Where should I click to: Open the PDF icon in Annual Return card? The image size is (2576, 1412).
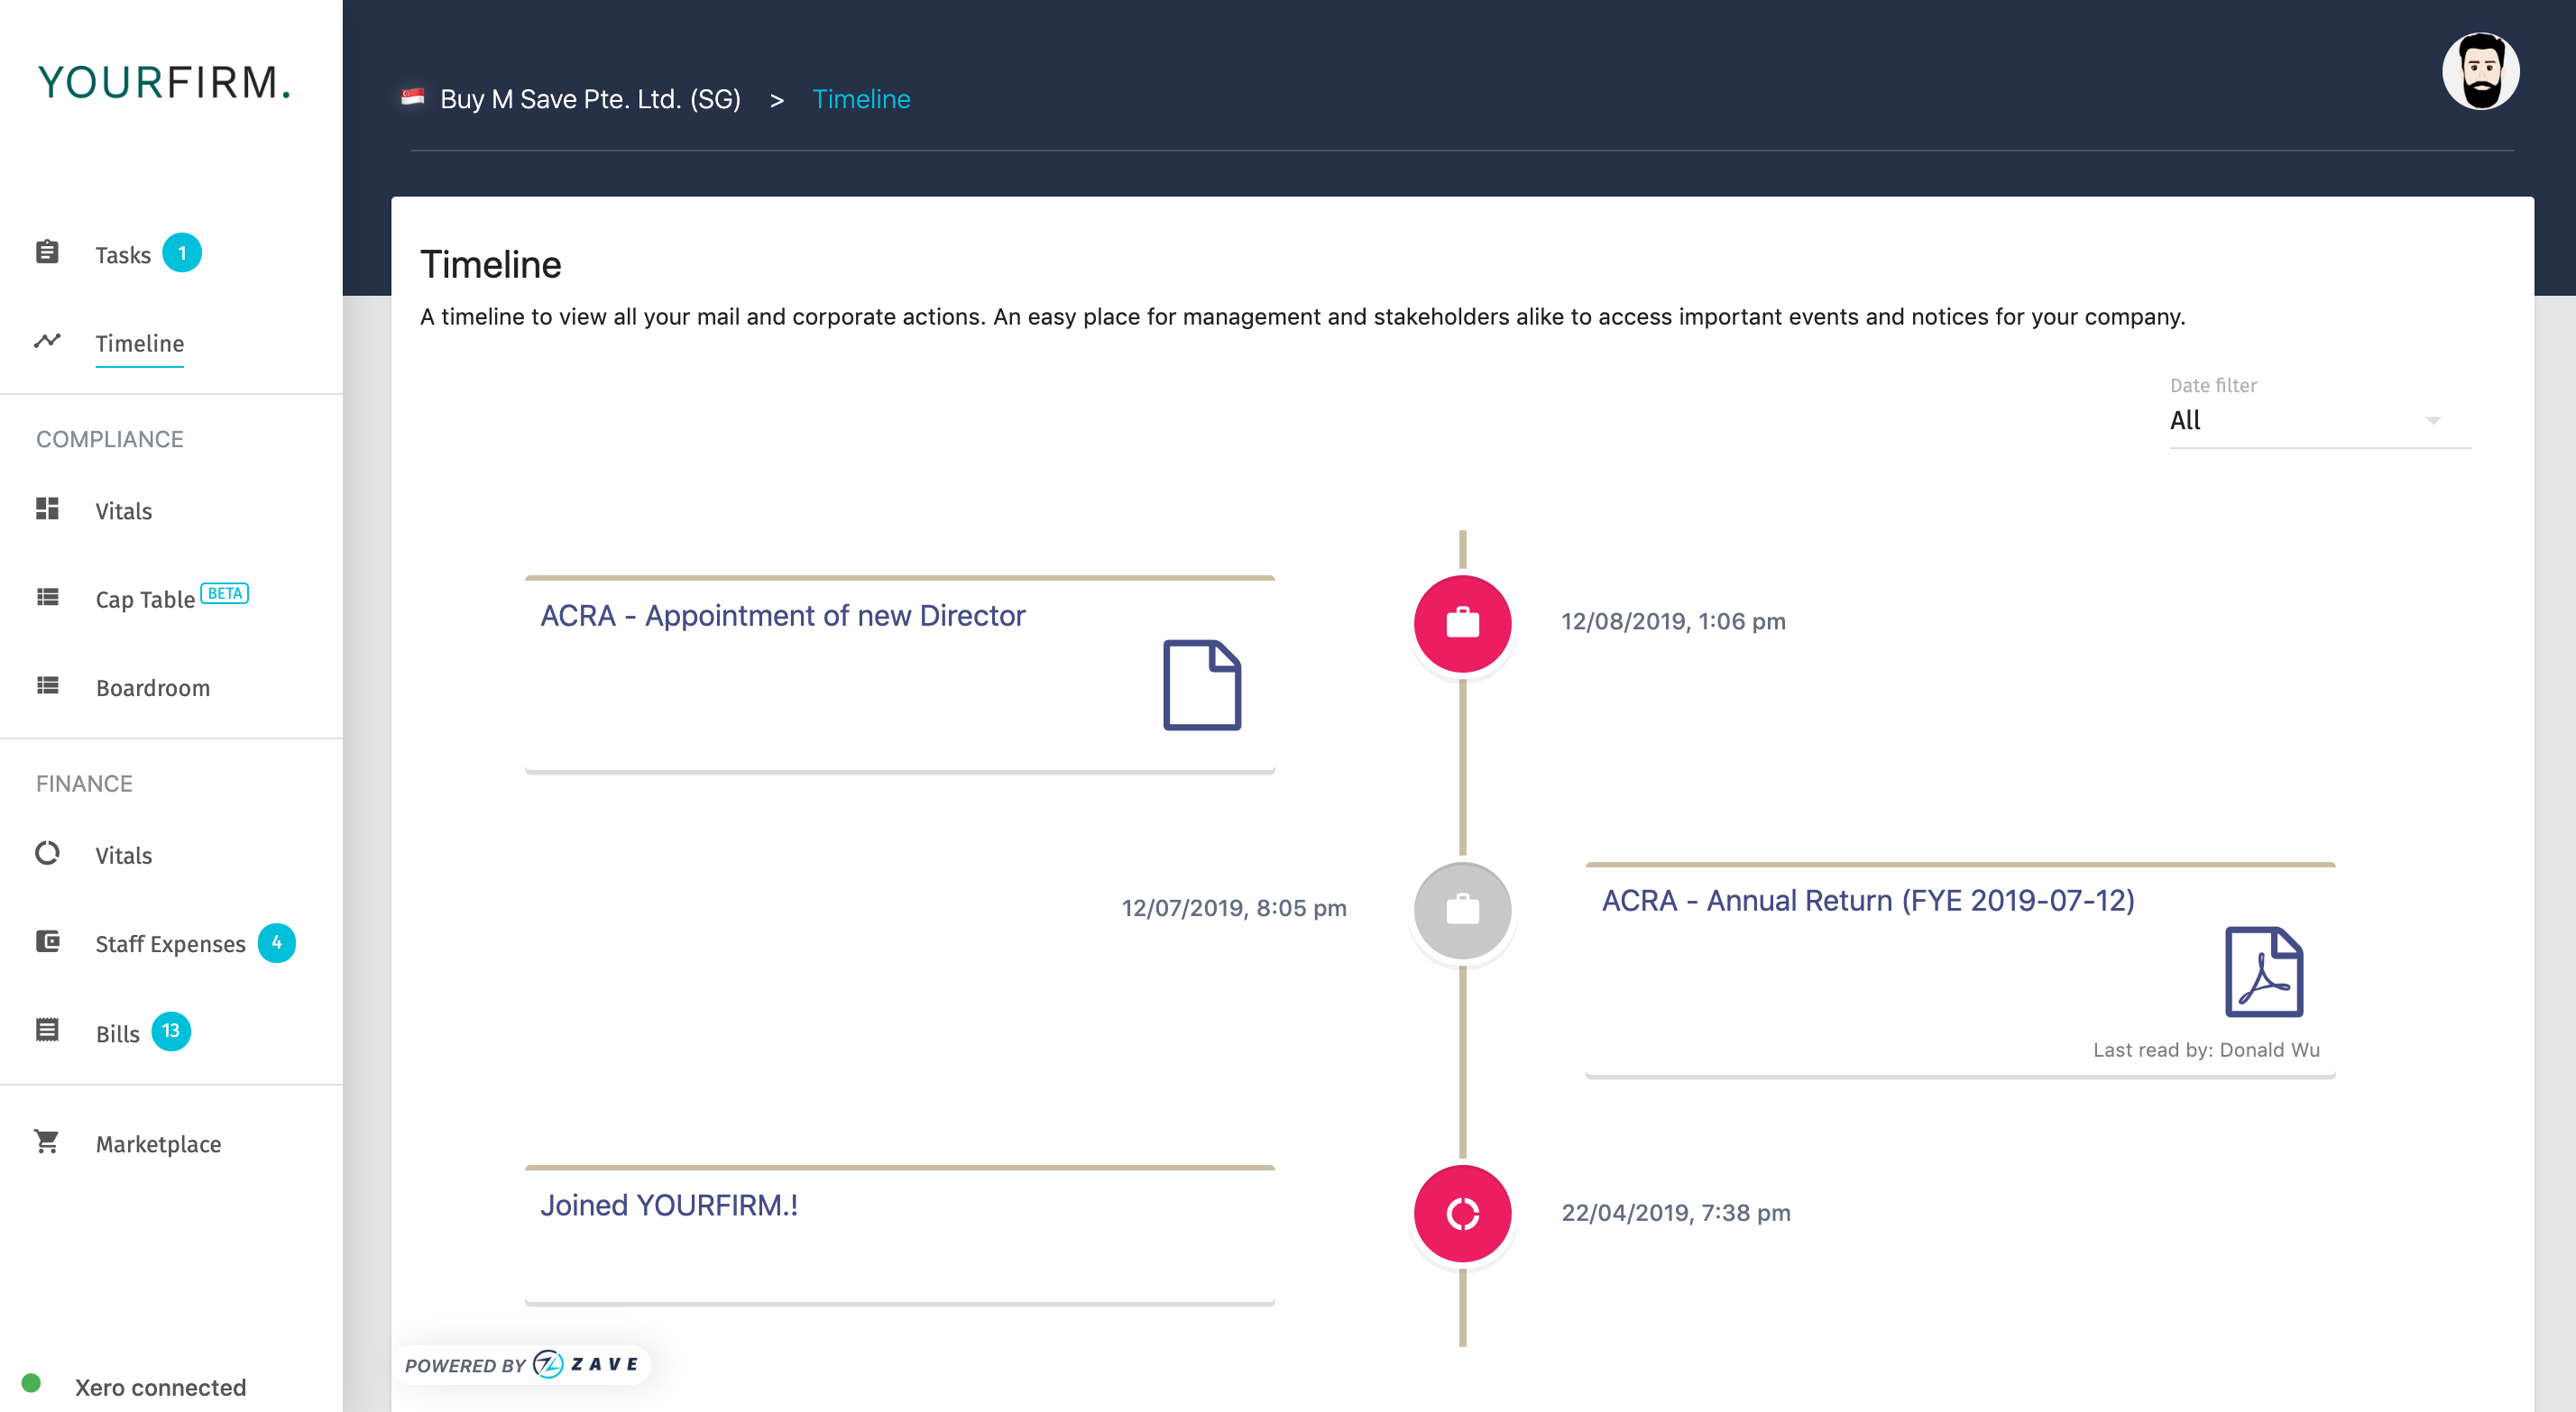click(x=2264, y=971)
